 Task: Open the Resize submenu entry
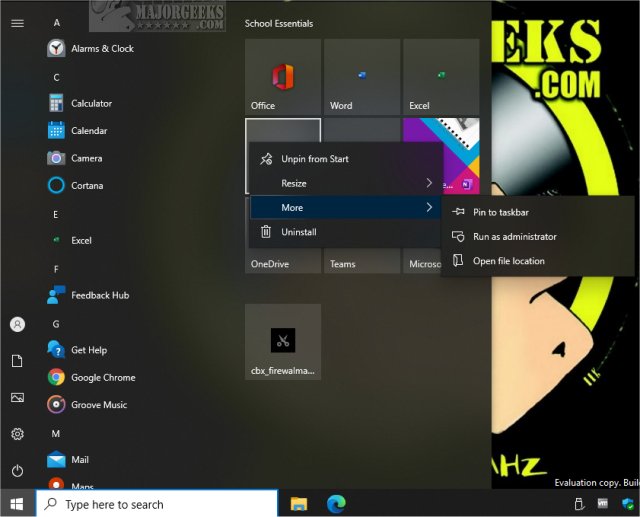pyautogui.click(x=346, y=183)
